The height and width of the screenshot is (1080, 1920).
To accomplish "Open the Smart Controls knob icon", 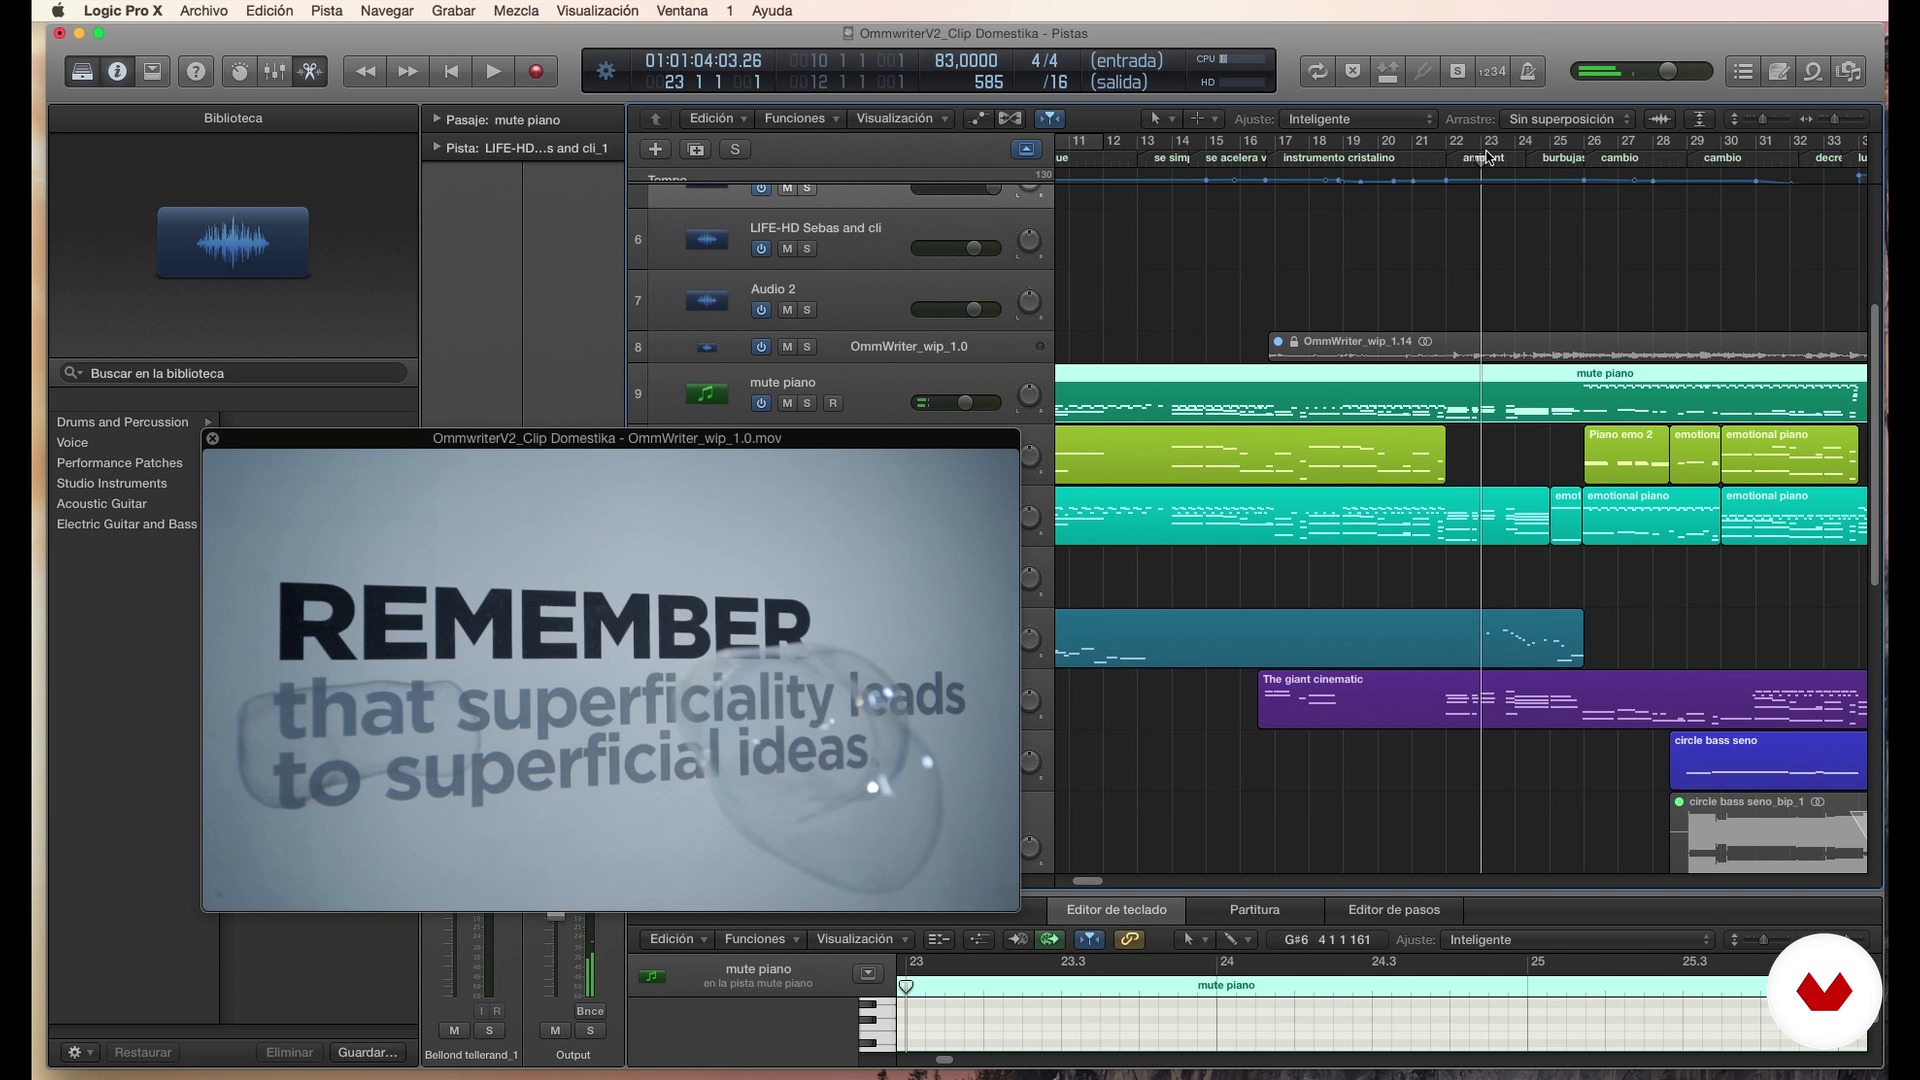I will 240,71.
